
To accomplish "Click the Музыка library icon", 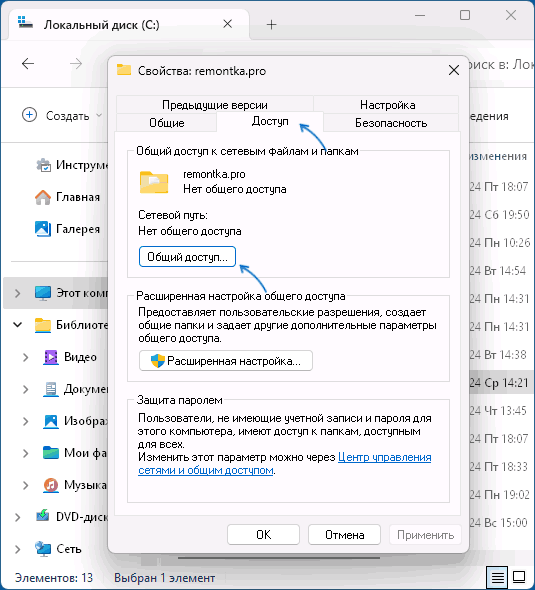I will tap(51, 485).
